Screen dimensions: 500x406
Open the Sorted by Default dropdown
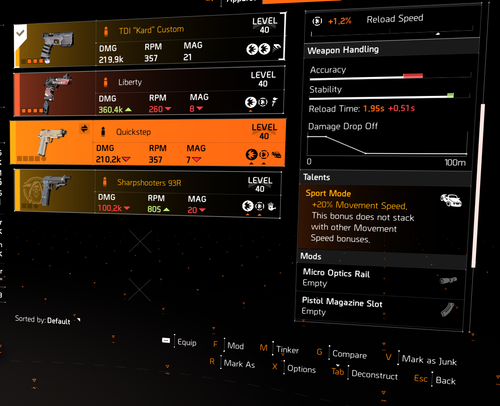pos(48,320)
